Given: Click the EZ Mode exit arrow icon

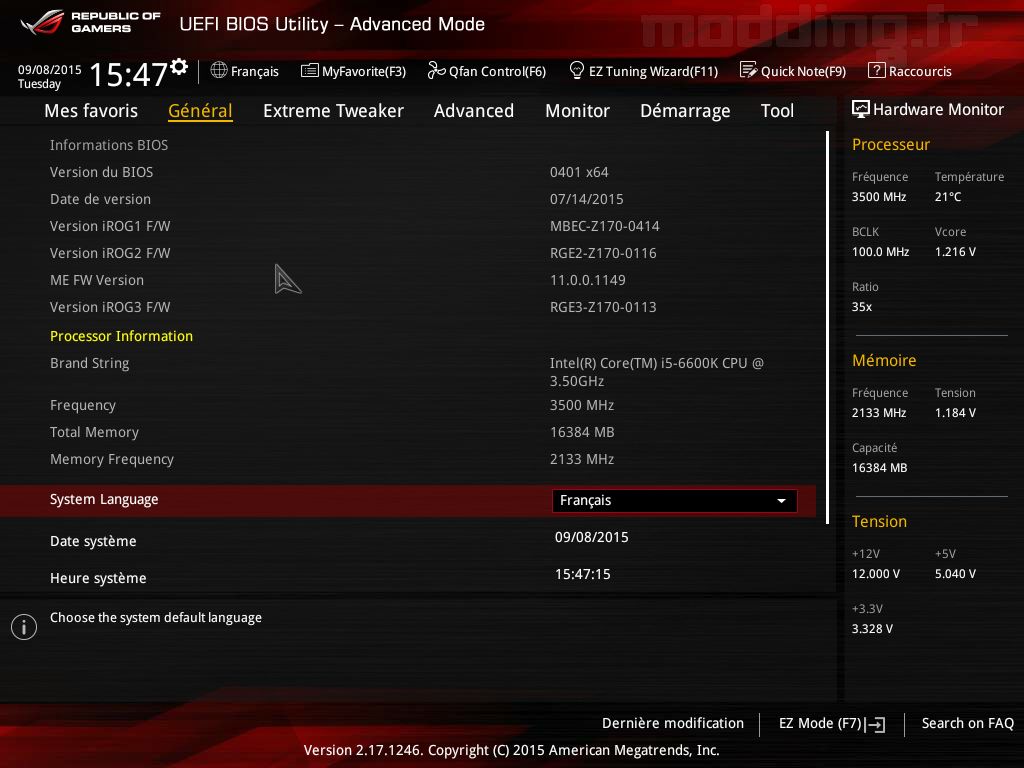Looking at the screenshot, I should (x=875, y=724).
